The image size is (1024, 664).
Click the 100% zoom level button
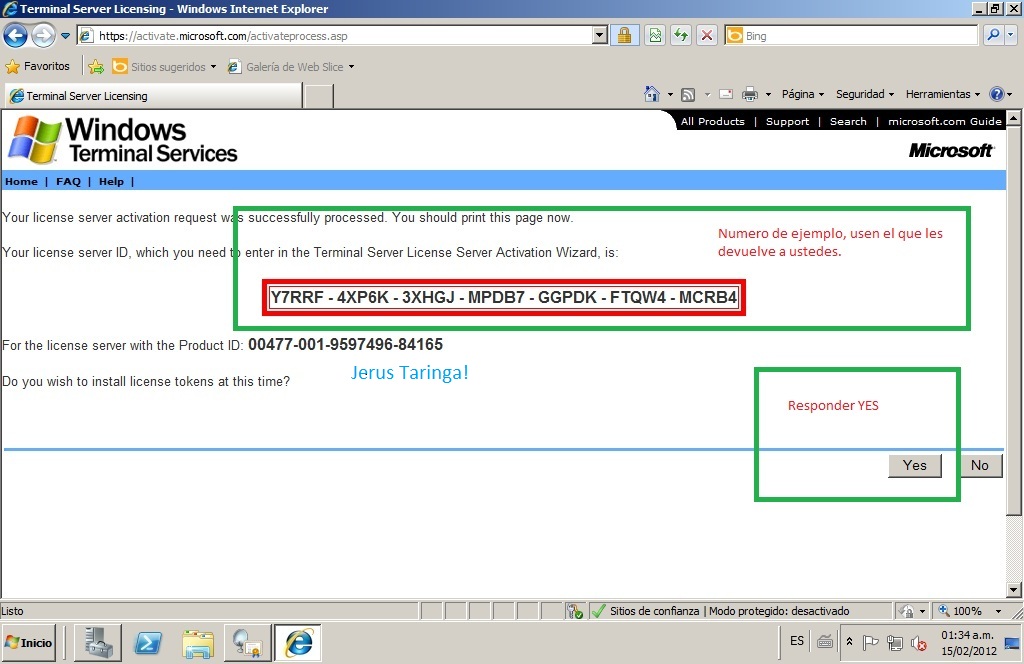960,611
